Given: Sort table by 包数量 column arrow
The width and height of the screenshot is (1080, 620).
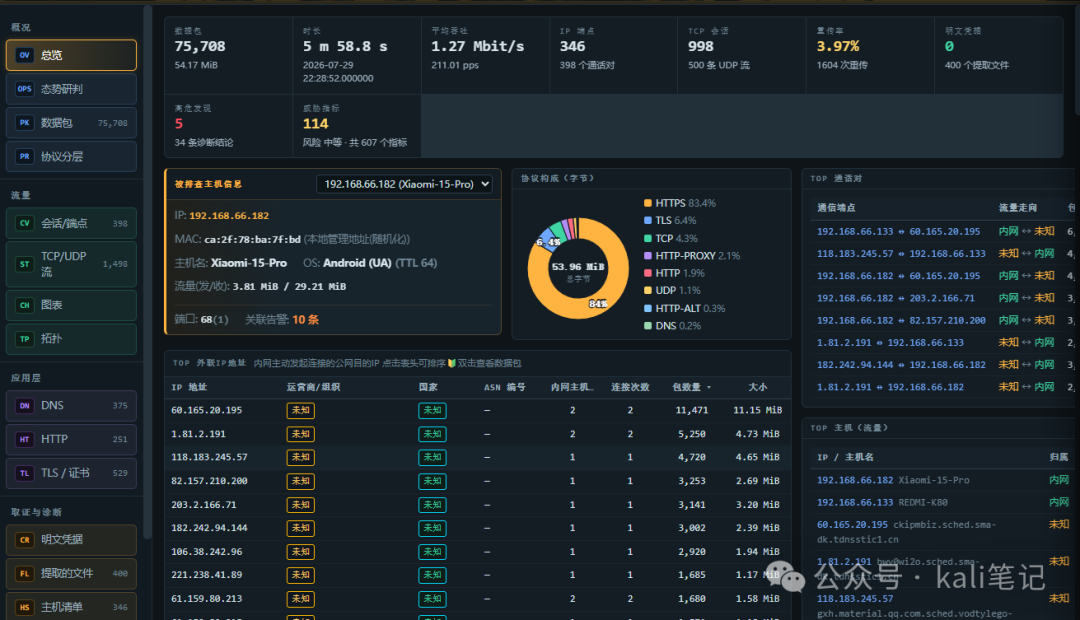Looking at the screenshot, I should tap(709, 388).
